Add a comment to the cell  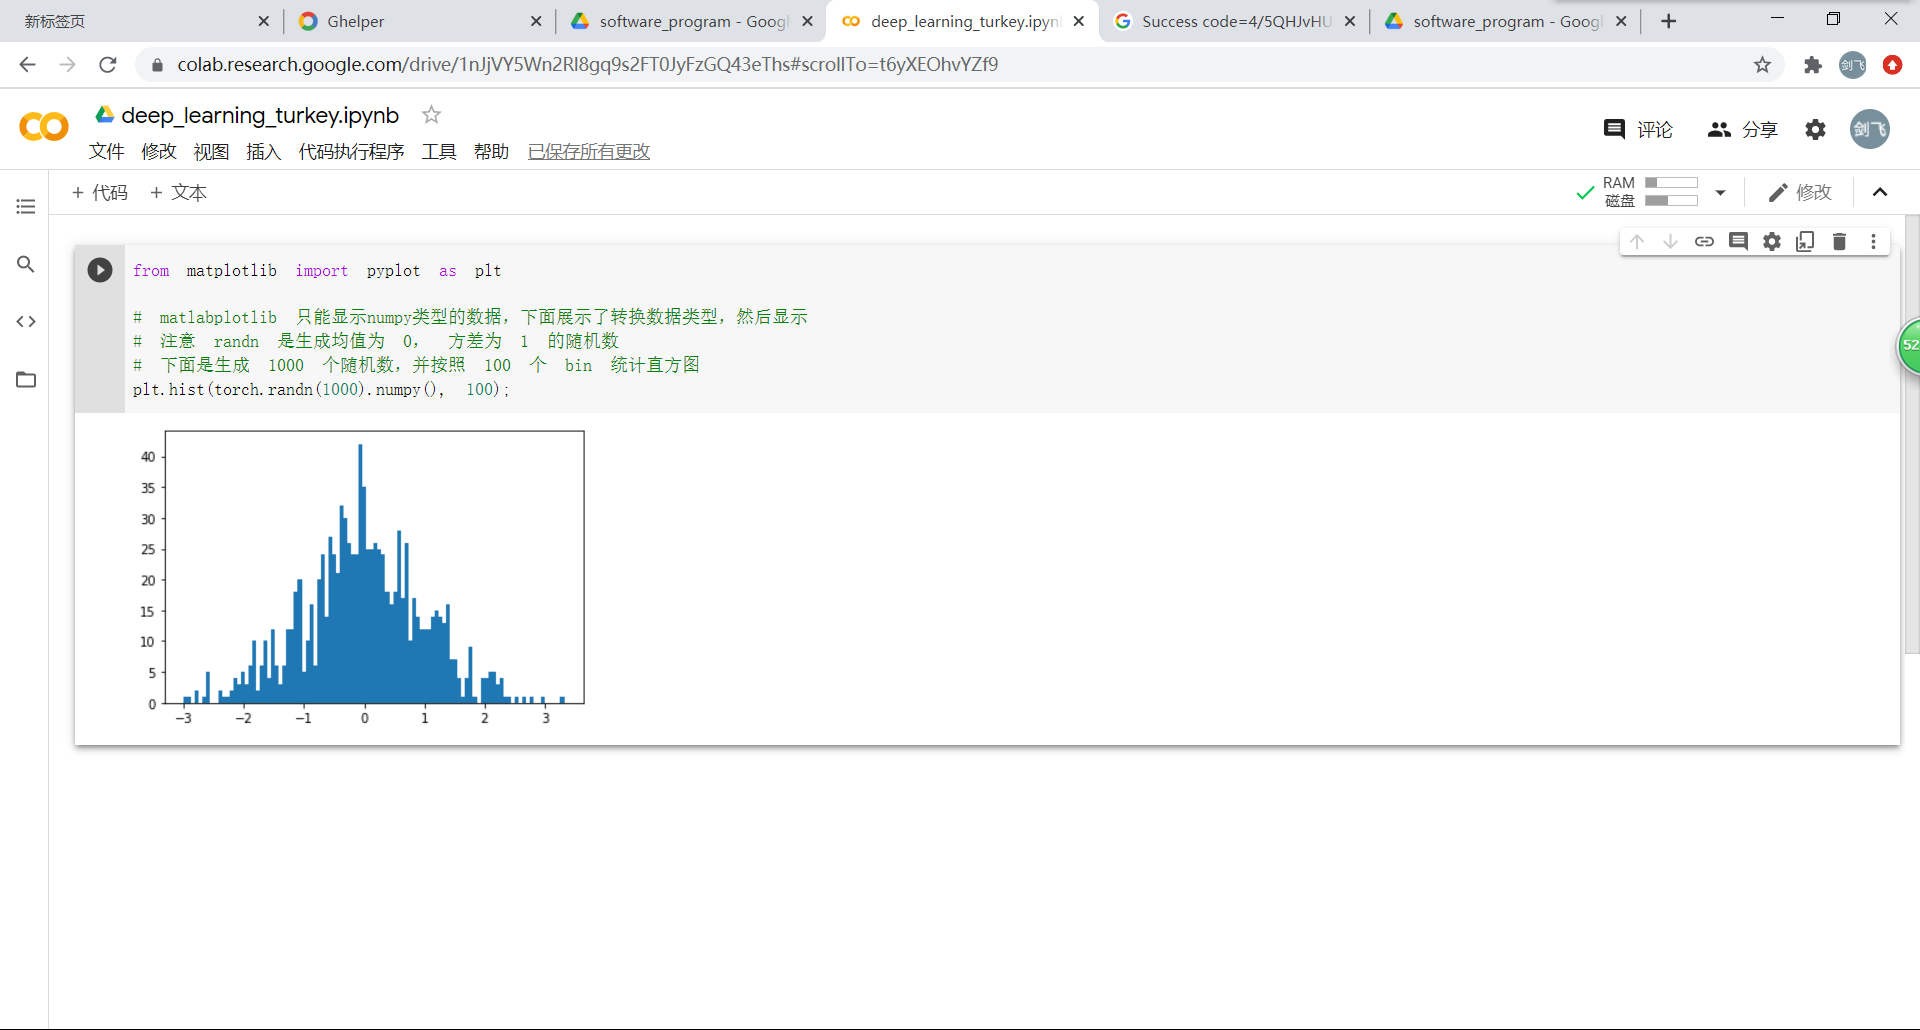[x=1738, y=241]
